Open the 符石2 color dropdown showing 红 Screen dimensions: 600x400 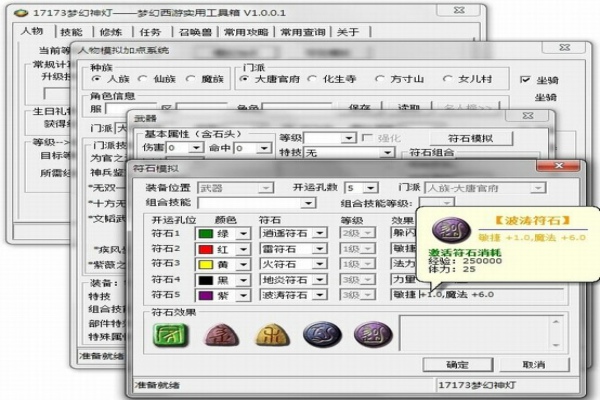tap(243, 250)
